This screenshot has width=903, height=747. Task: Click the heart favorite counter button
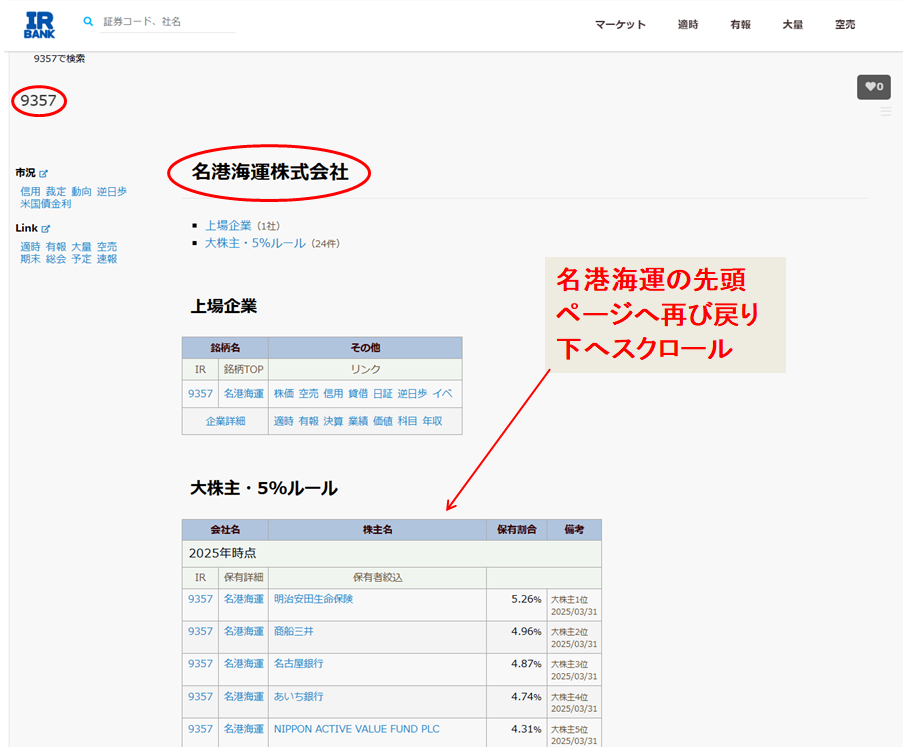[873, 87]
